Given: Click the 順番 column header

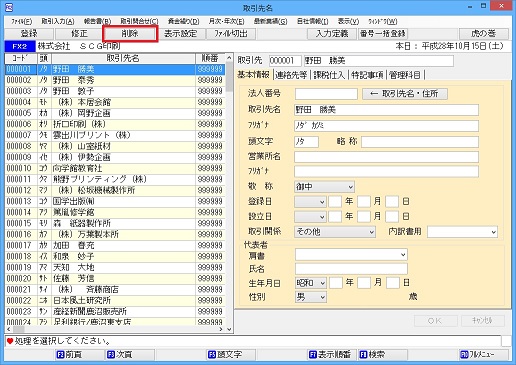Looking at the screenshot, I should [210, 58].
